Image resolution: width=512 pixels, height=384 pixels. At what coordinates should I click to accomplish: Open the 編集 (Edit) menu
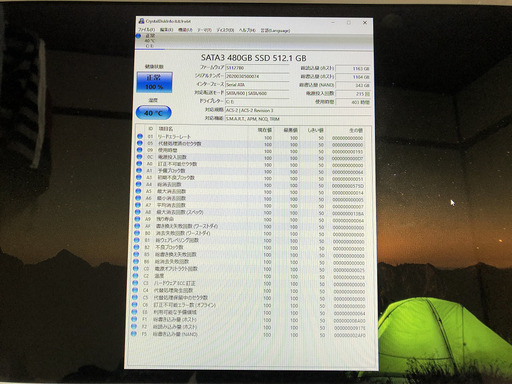pos(166,30)
